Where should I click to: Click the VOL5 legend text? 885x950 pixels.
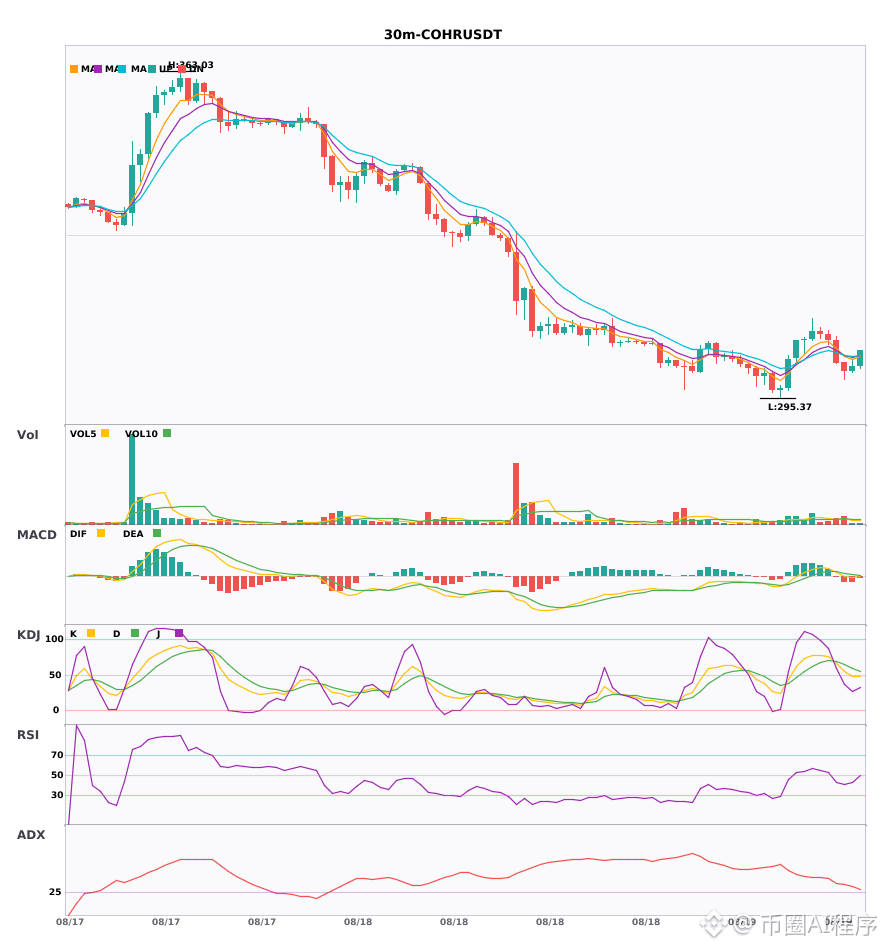pos(83,434)
